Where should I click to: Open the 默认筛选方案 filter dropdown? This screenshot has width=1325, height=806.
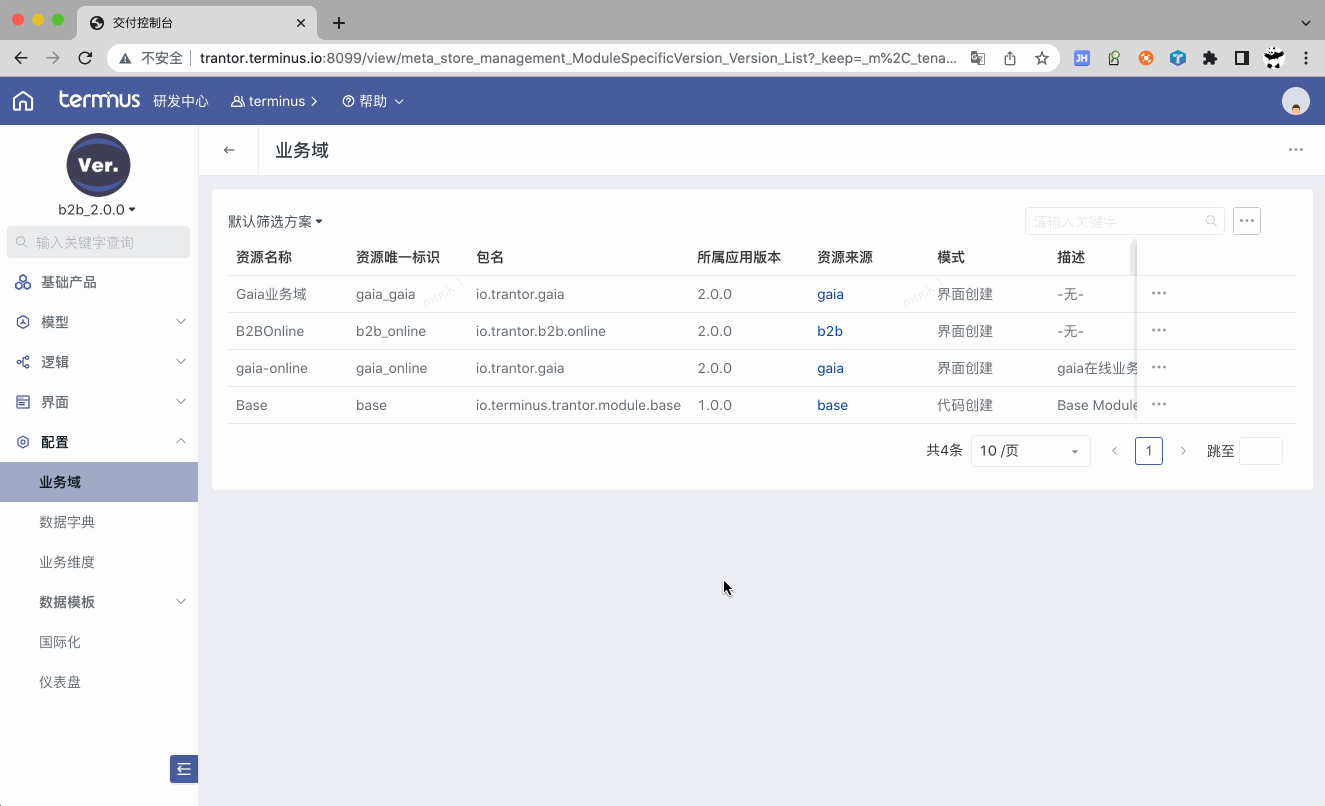point(276,221)
